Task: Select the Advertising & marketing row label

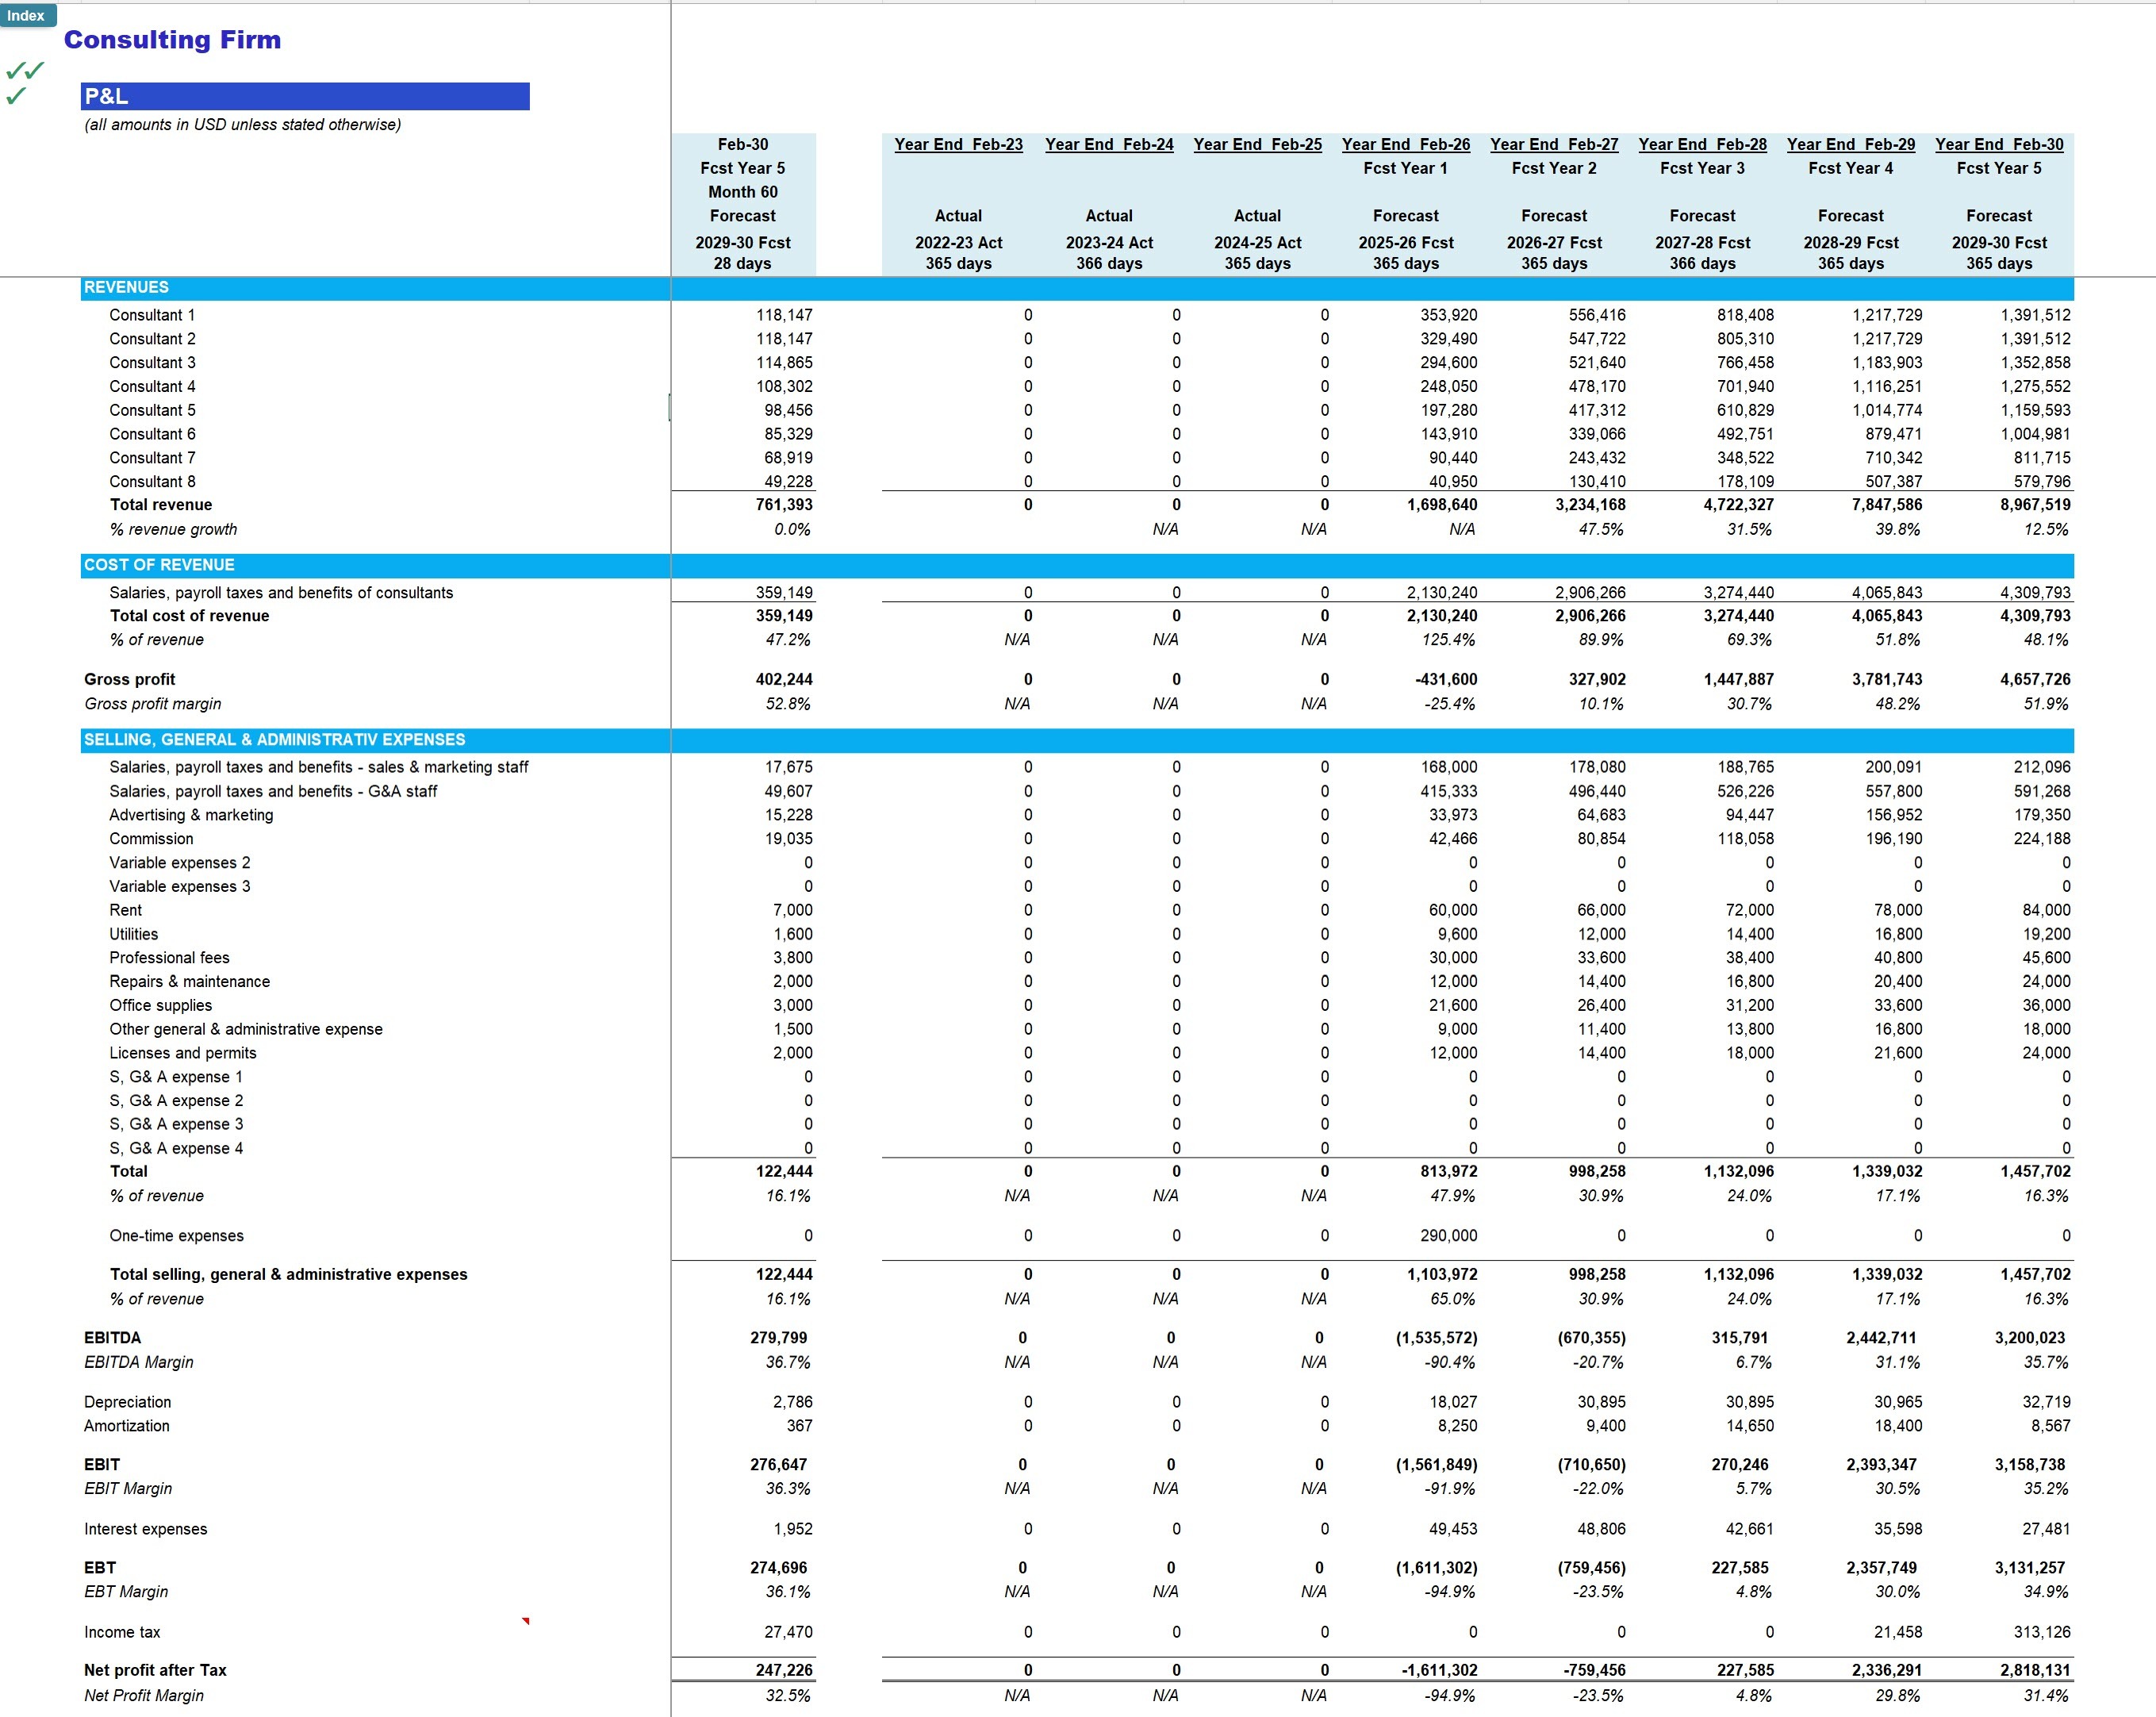Action: coord(191,815)
